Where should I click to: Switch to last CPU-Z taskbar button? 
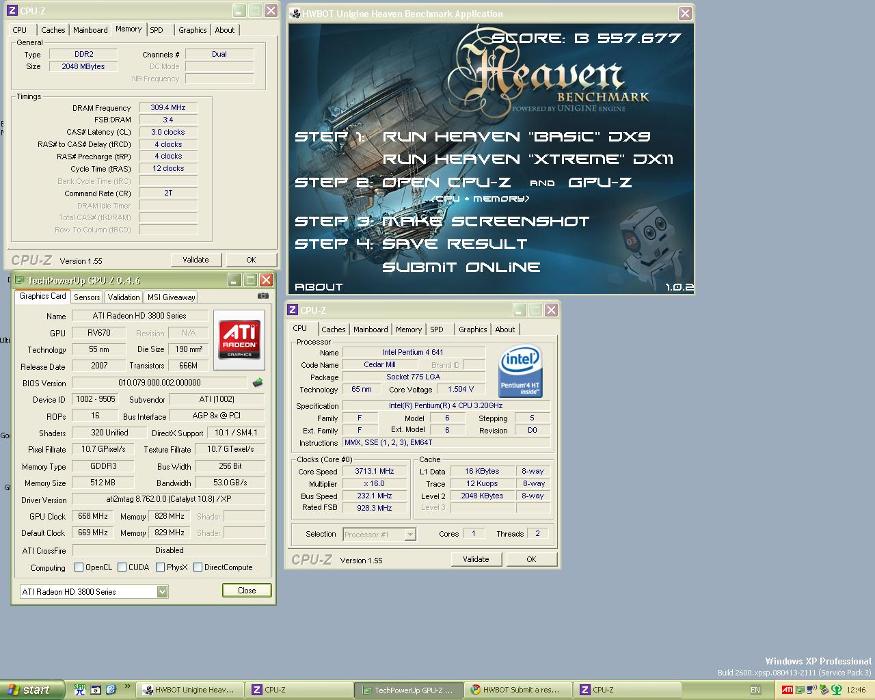[628, 690]
